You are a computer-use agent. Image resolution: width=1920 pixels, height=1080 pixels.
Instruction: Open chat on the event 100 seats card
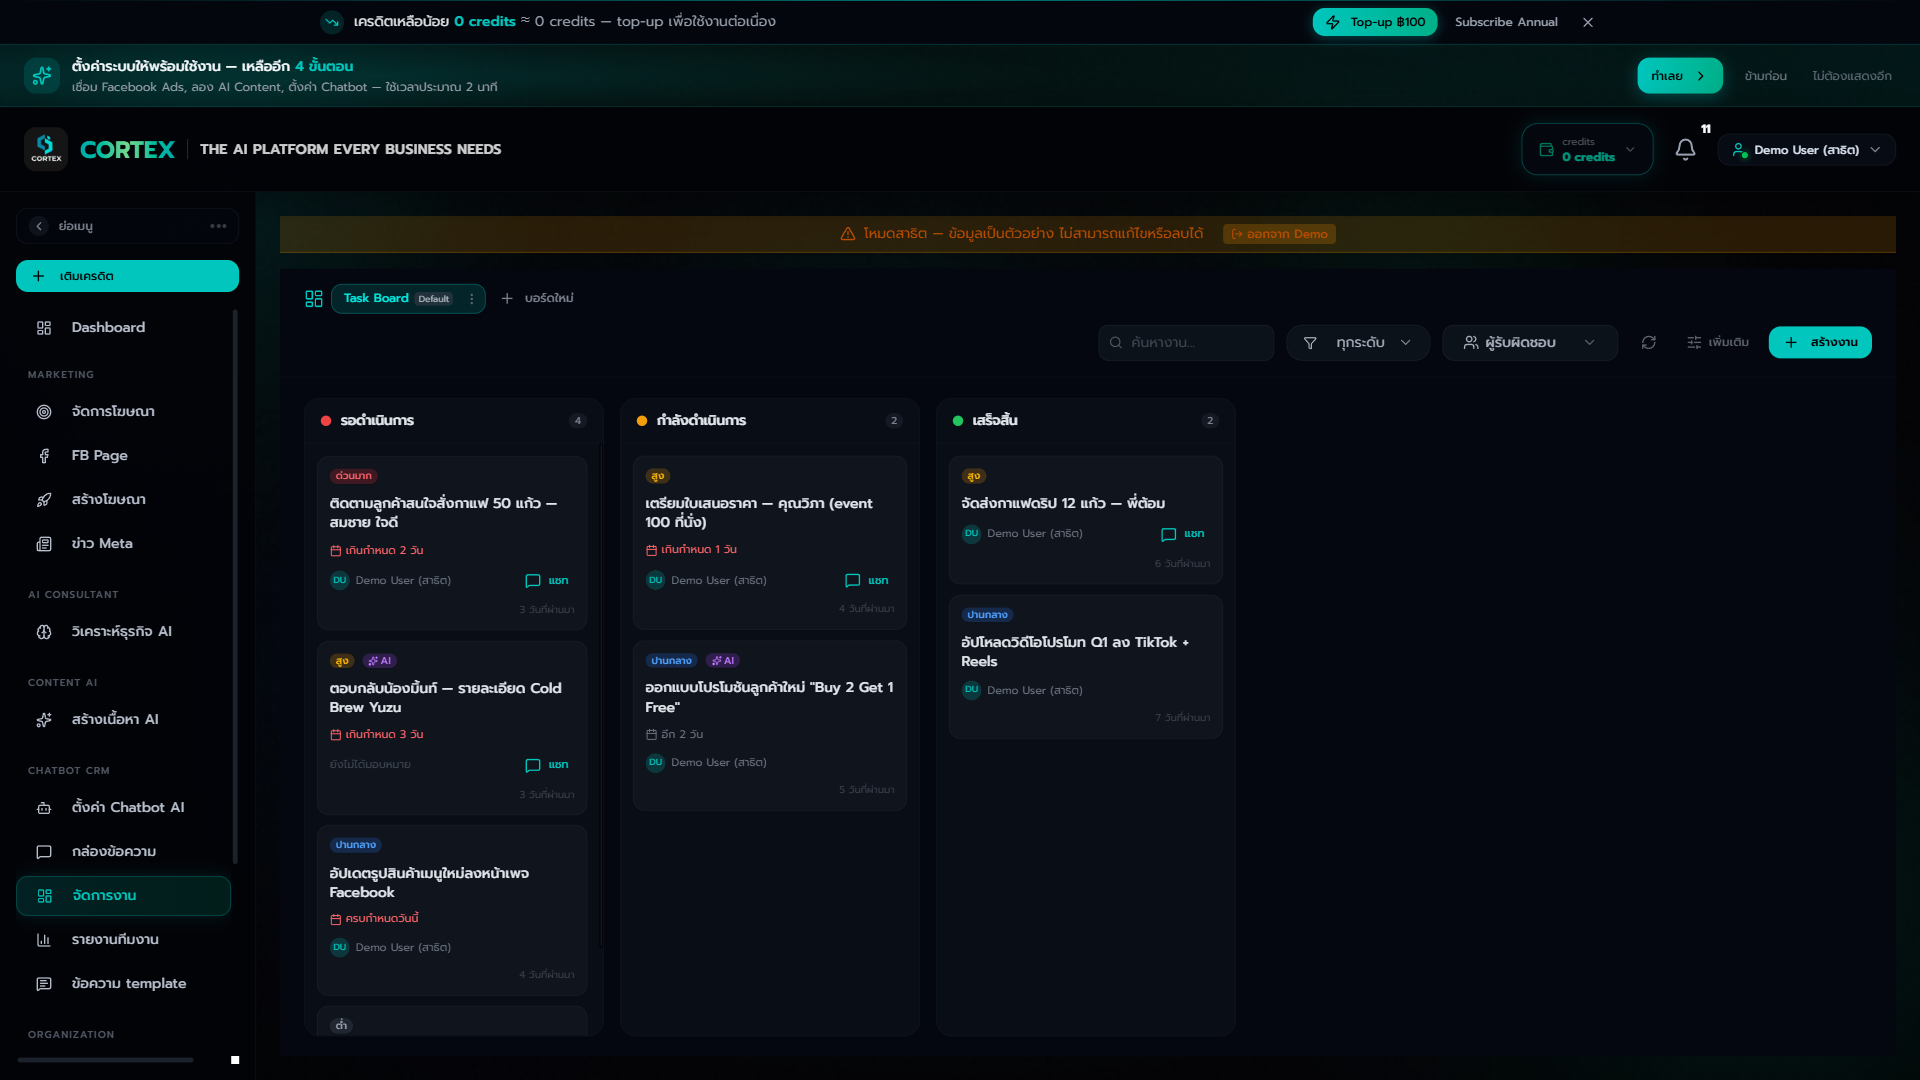coord(867,581)
